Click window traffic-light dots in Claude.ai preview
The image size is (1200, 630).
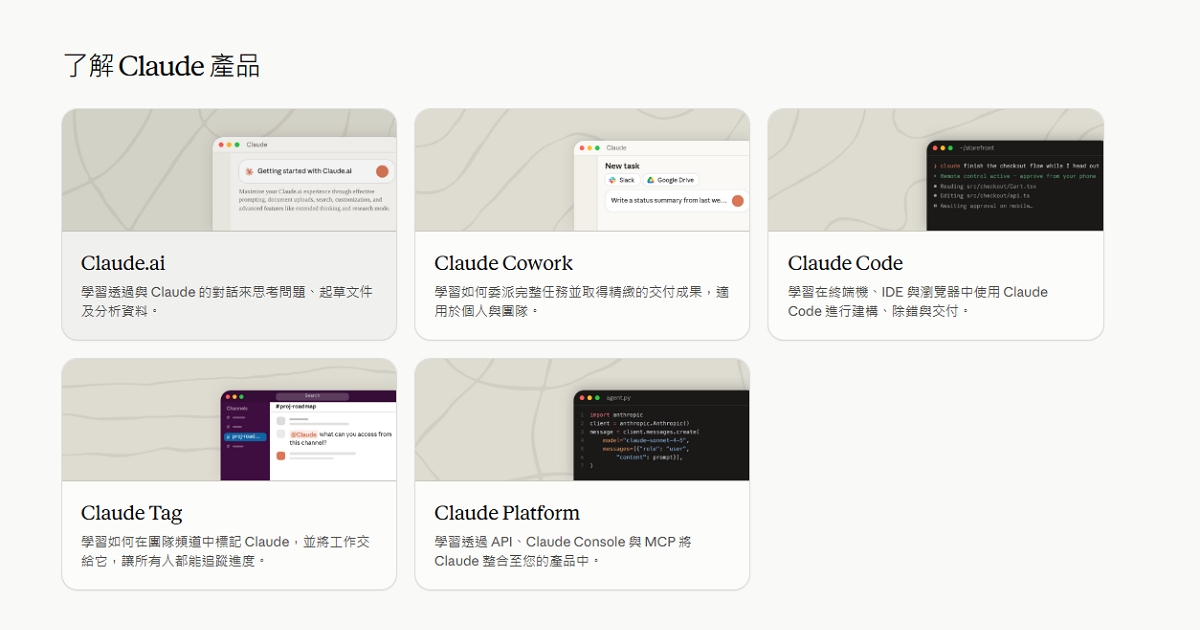pos(228,145)
